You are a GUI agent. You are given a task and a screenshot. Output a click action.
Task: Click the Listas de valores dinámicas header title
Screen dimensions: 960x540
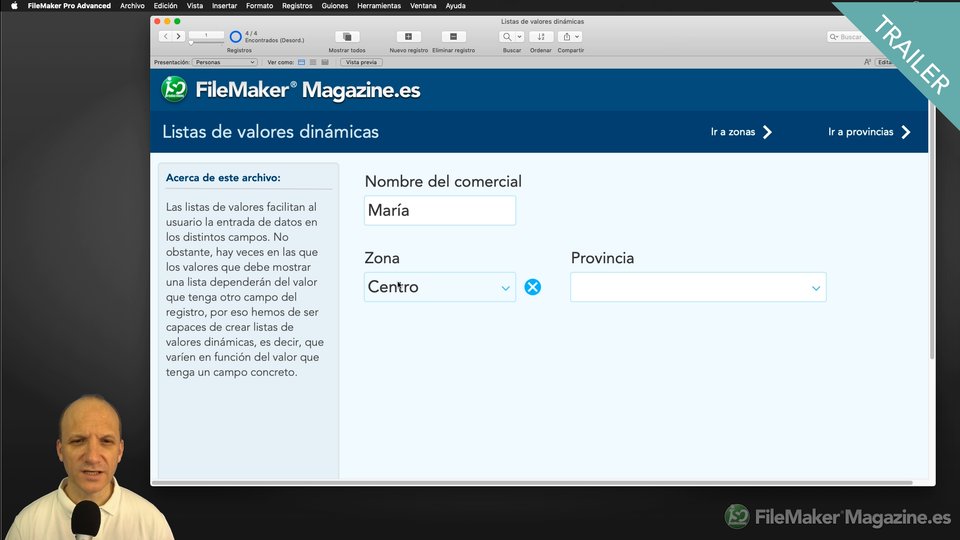pos(271,132)
